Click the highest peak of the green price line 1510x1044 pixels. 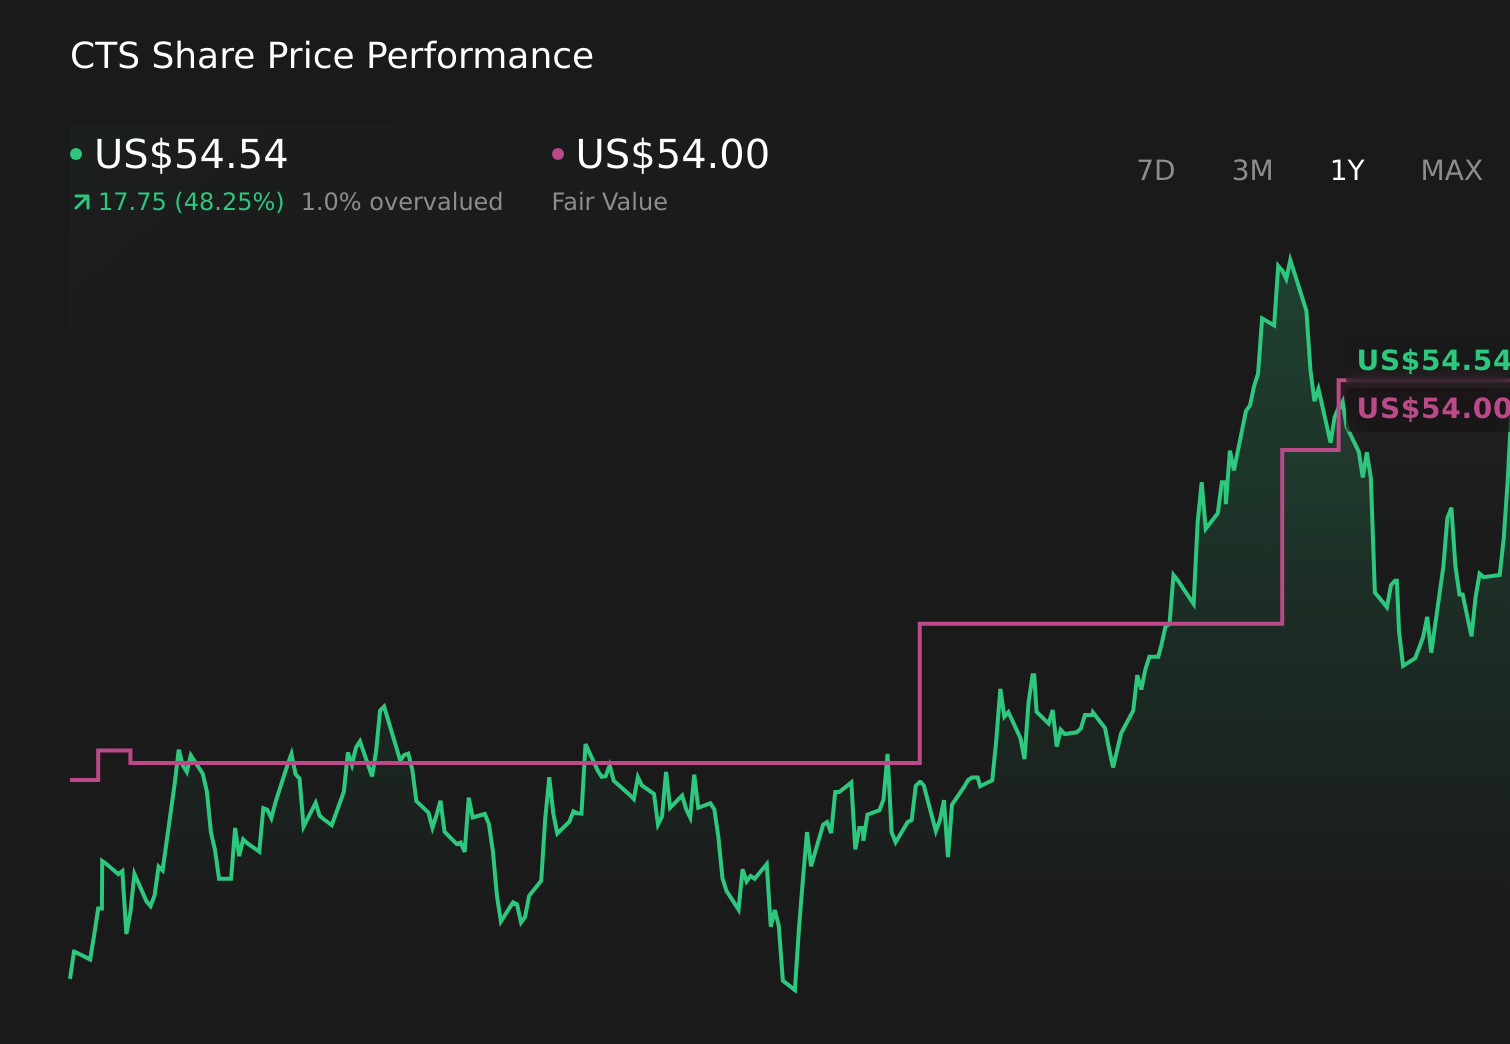point(1290,256)
